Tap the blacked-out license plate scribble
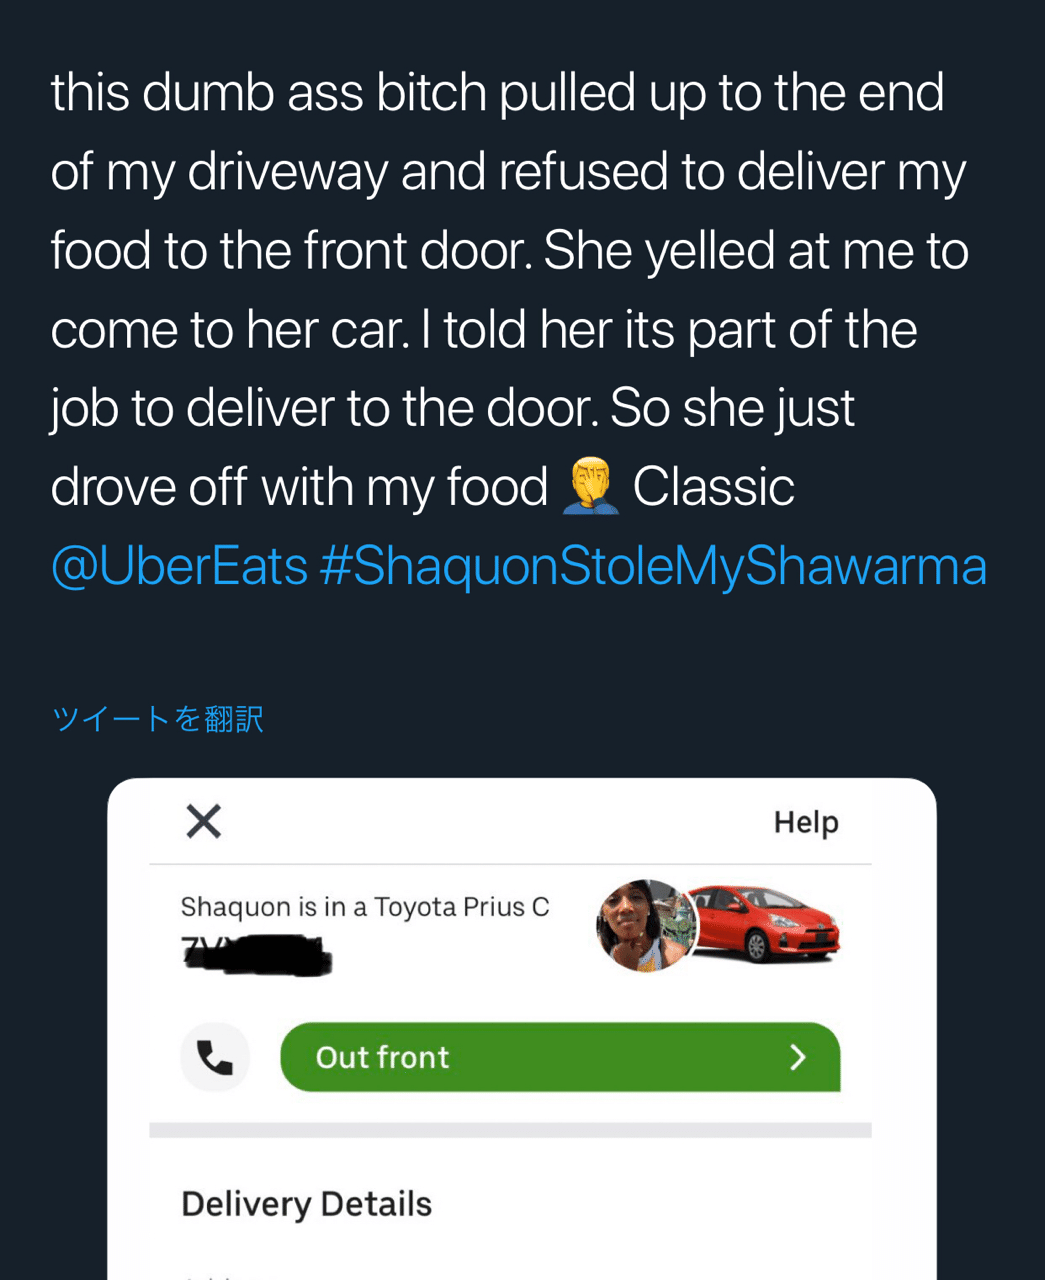1045x1280 pixels. [x=256, y=954]
